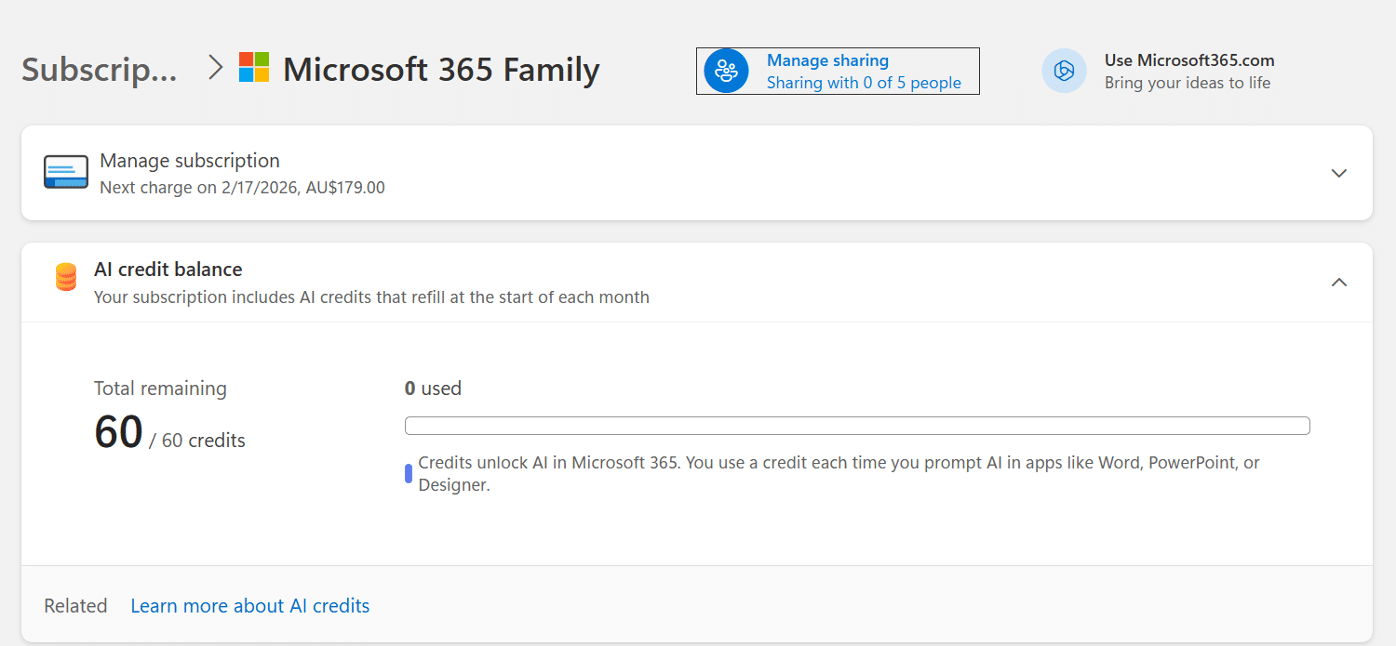Click the credits usage progress bar

[857, 426]
